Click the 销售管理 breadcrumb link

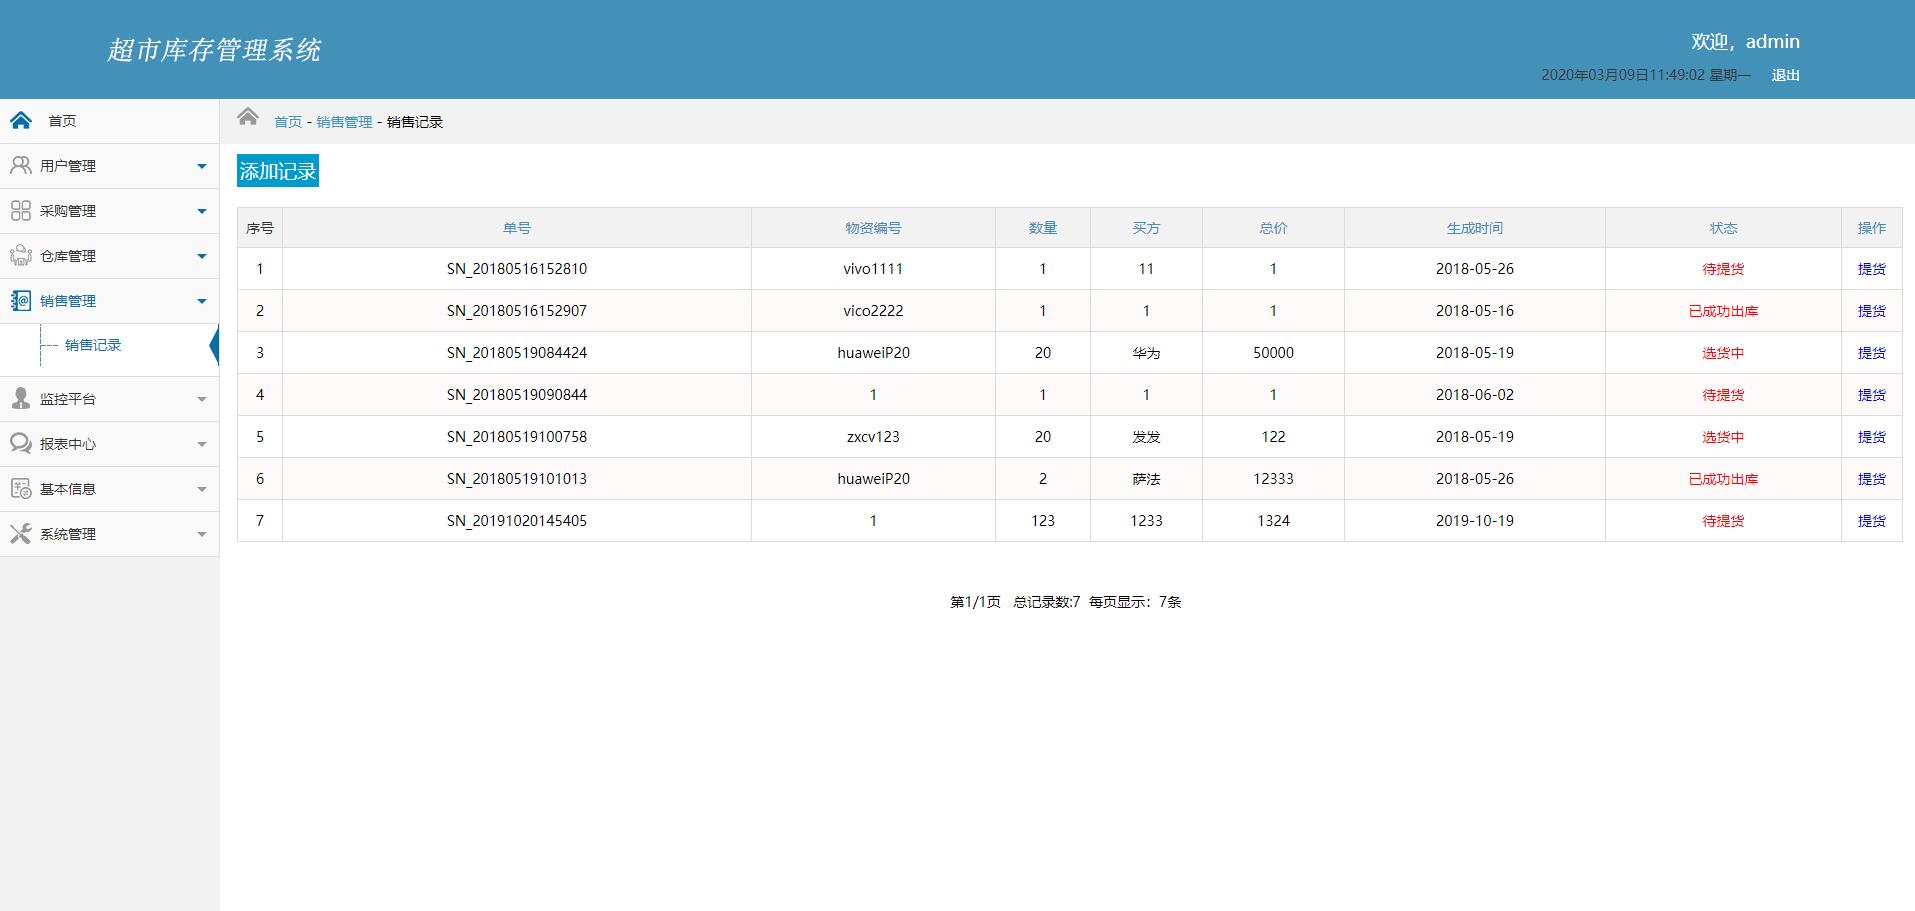(x=344, y=122)
